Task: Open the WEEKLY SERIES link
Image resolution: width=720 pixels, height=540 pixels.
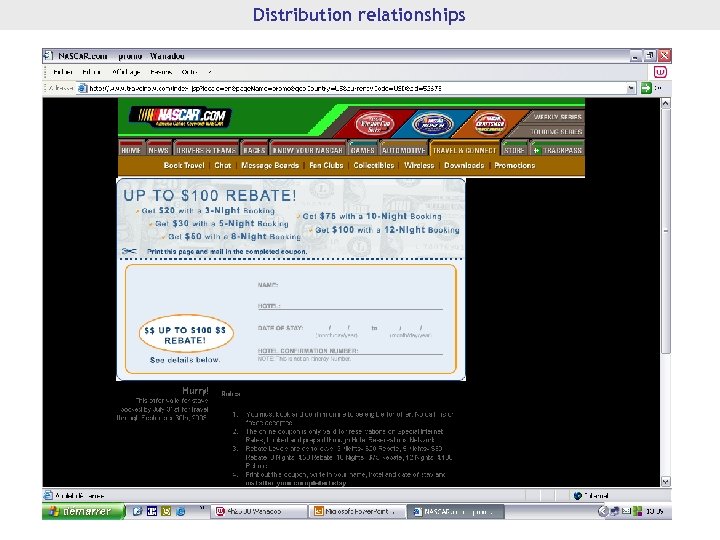Action: pos(557,117)
